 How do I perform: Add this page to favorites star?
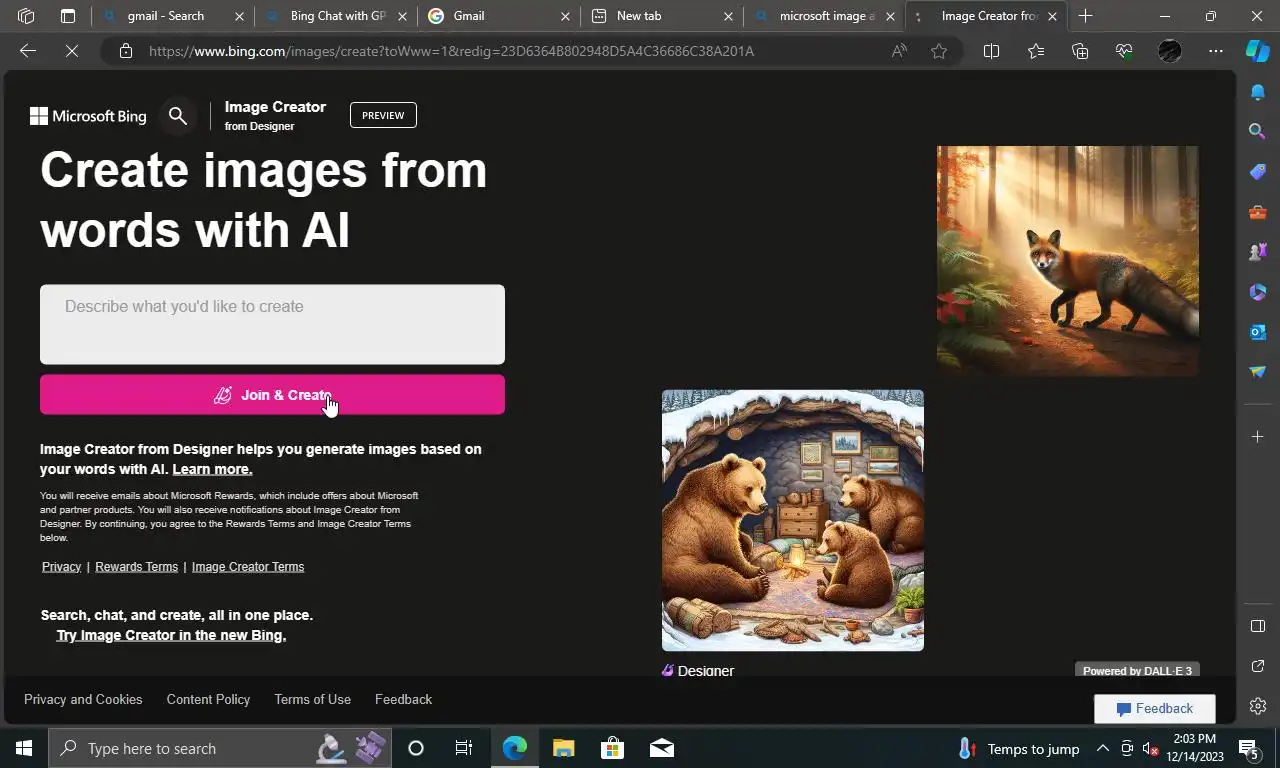938,51
